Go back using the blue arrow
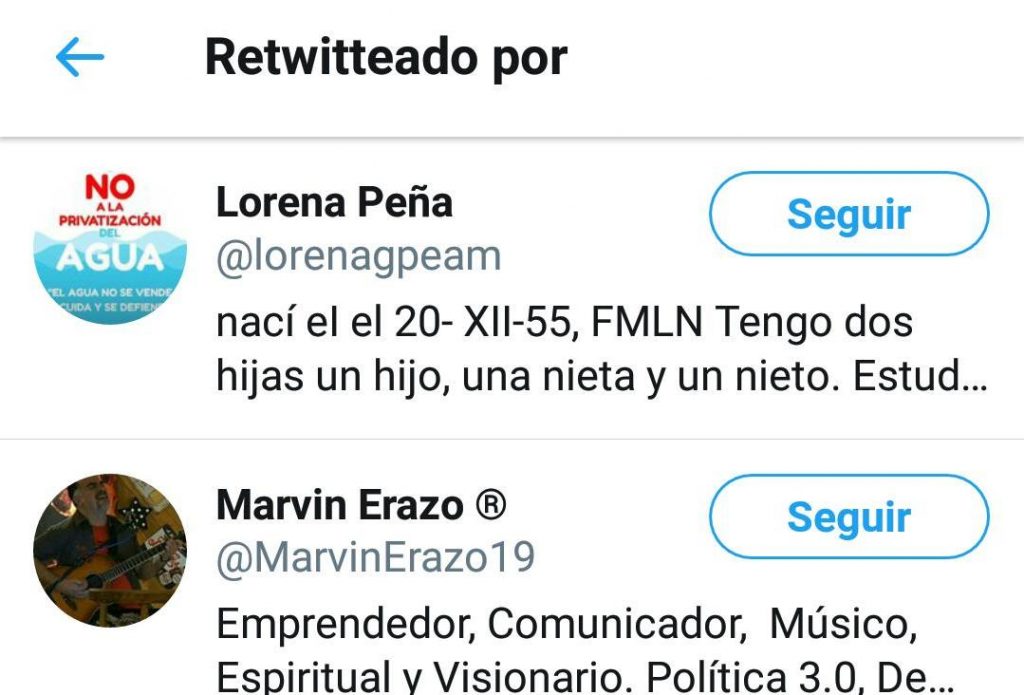This screenshot has width=1024, height=695. pyautogui.click(x=80, y=57)
